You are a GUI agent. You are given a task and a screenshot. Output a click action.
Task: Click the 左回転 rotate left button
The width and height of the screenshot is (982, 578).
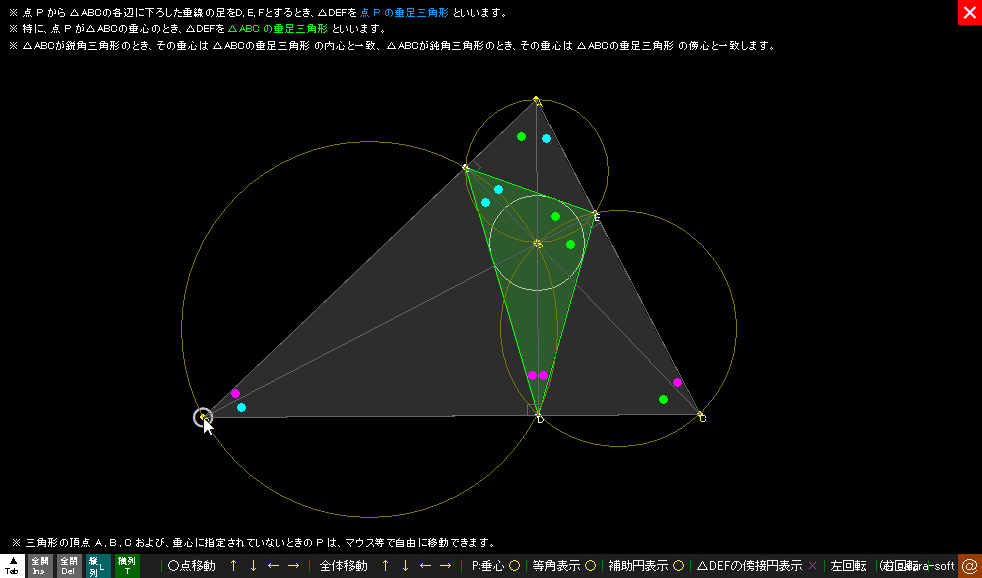point(849,566)
